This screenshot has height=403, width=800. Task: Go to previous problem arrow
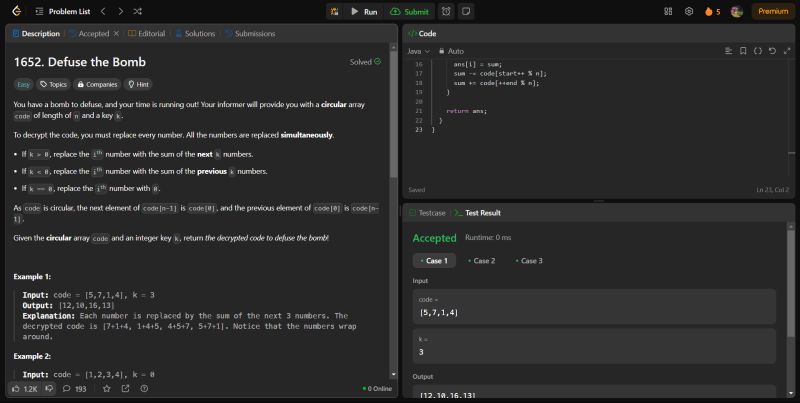click(103, 11)
